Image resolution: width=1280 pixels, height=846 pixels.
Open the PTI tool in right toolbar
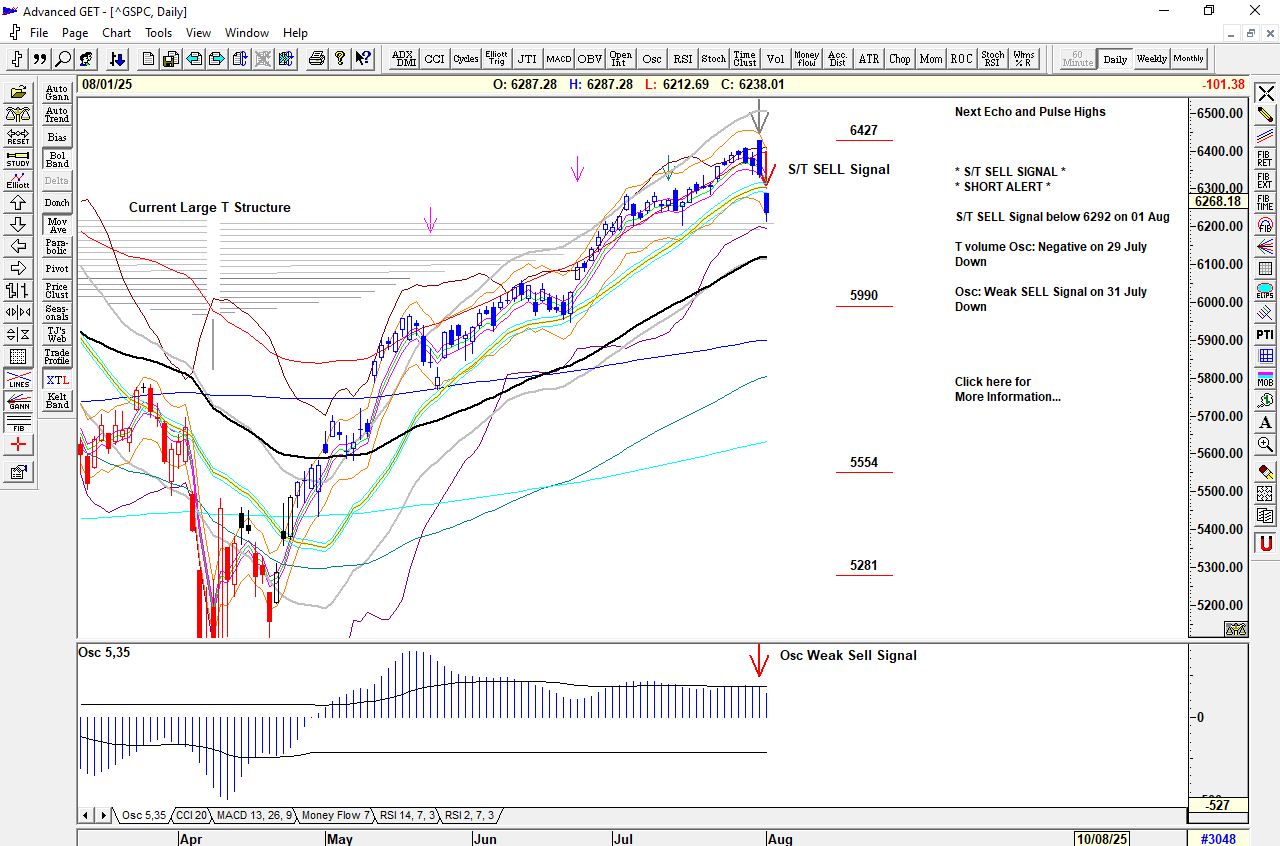[1265, 334]
